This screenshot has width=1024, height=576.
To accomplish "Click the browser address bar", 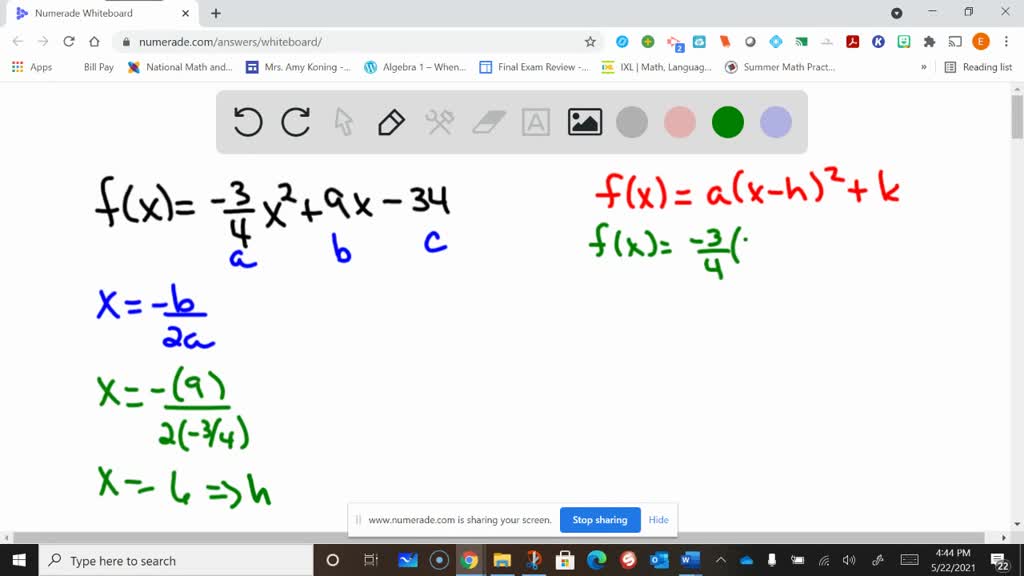I will (x=300, y=42).
